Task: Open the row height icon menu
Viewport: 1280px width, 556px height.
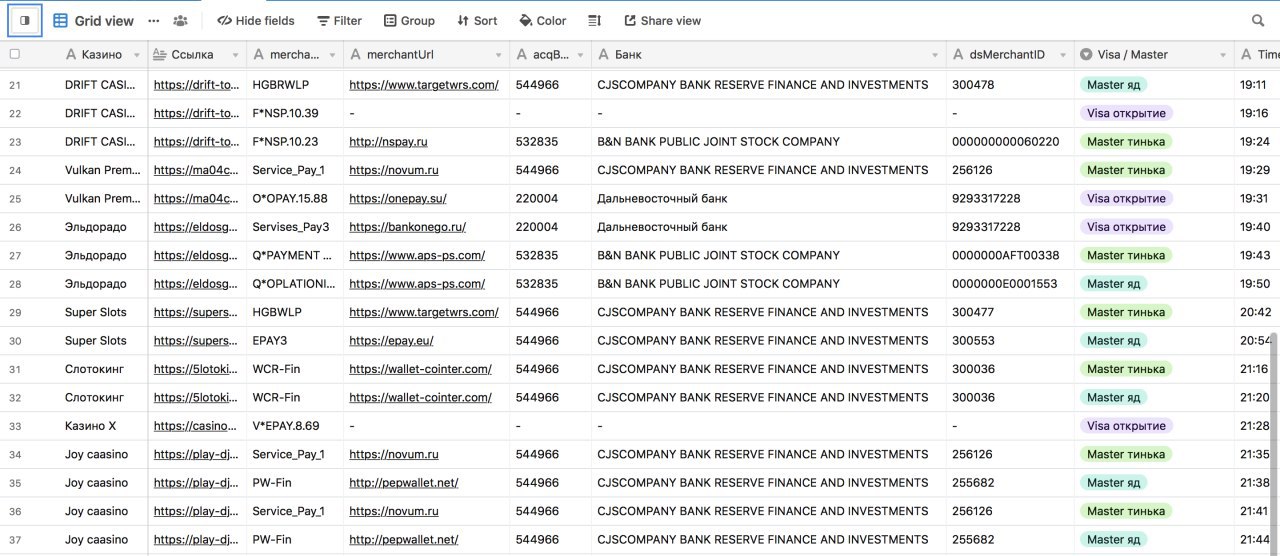Action: pyautogui.click(x=594, y=20)
